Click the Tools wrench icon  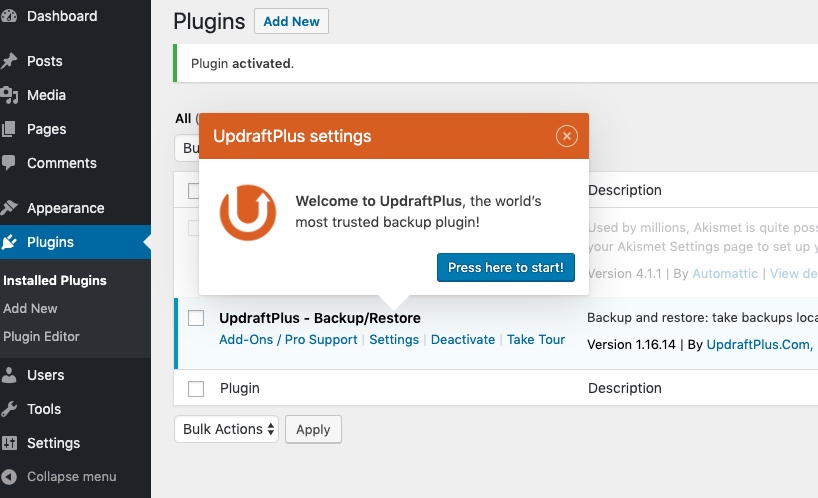(9, 409)
